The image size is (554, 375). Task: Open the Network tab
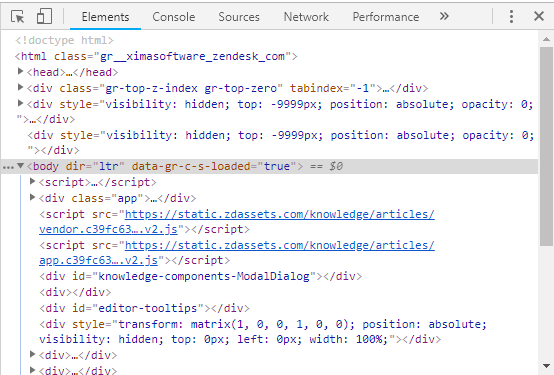(x=306, y=17)
